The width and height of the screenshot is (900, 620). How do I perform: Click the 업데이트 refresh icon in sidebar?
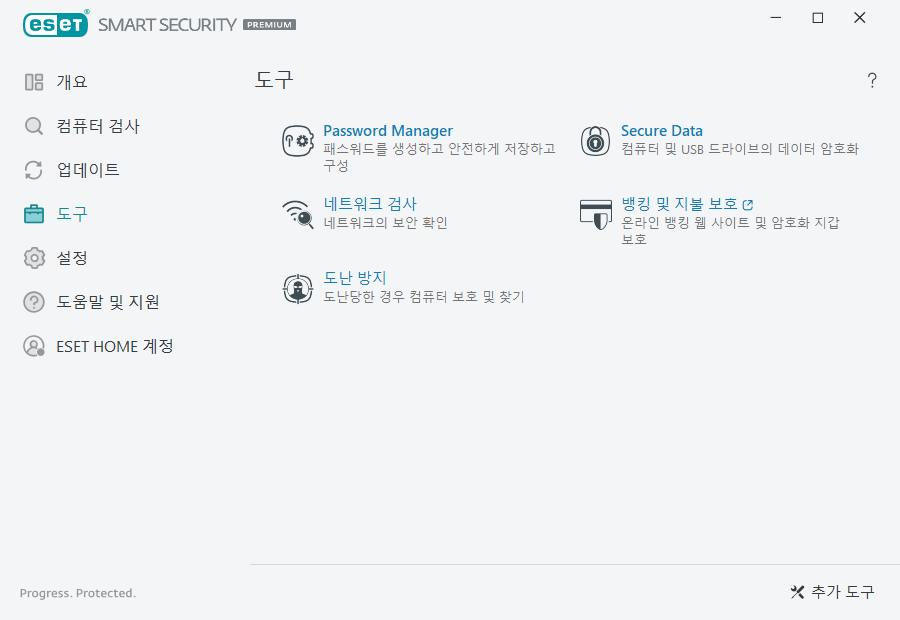tap(33, 170)
